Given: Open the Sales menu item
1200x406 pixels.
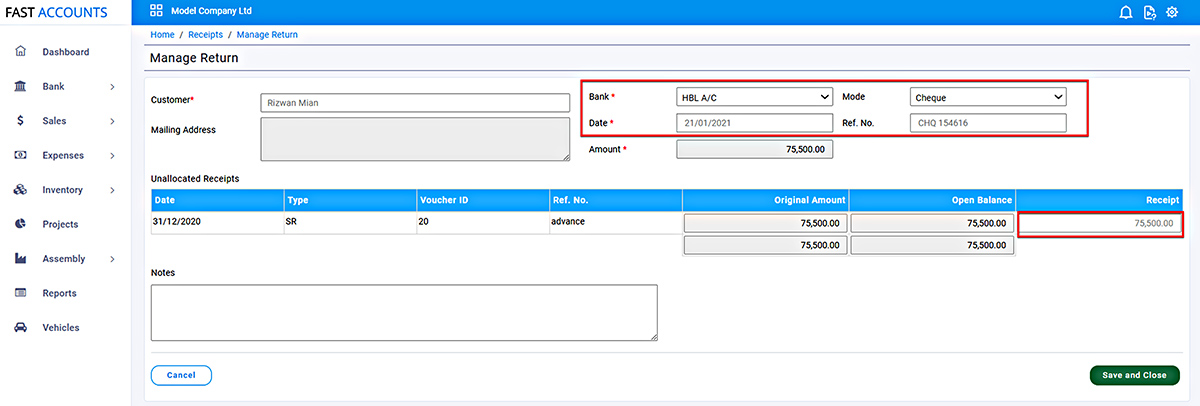Looking at the screenshot, I should [54, 121].
